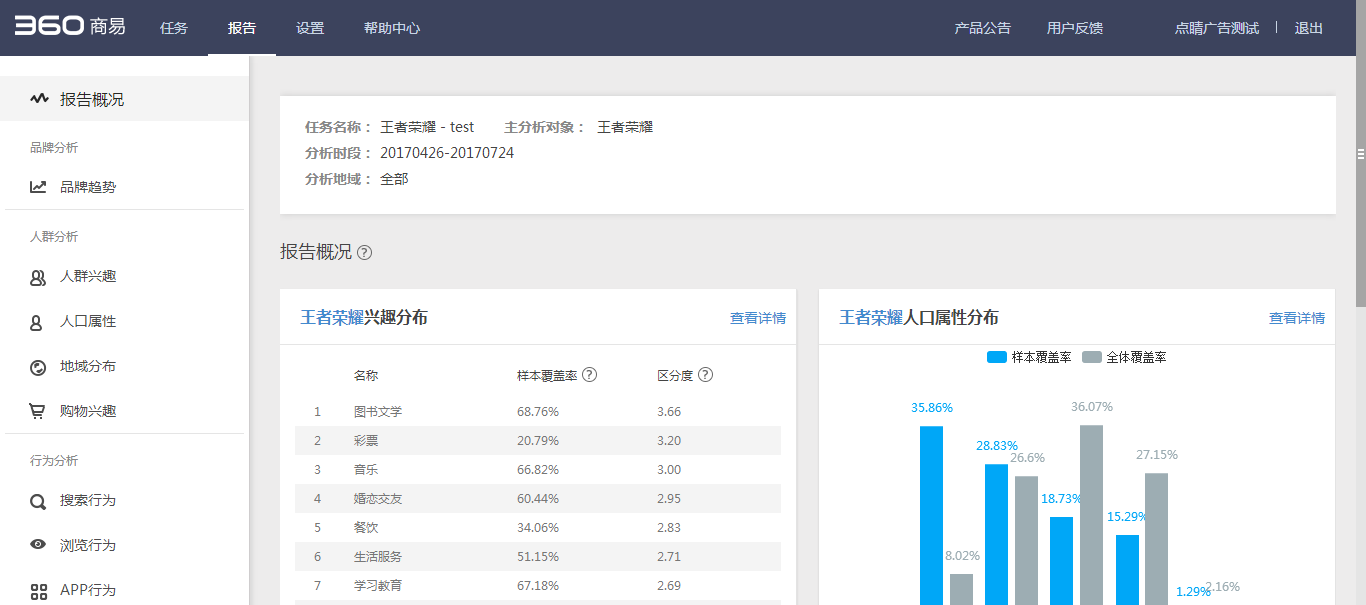The width and height of the screenshot is (1366, 605).
Task: Open the 设置 menu item
Action: click(310, 28)
